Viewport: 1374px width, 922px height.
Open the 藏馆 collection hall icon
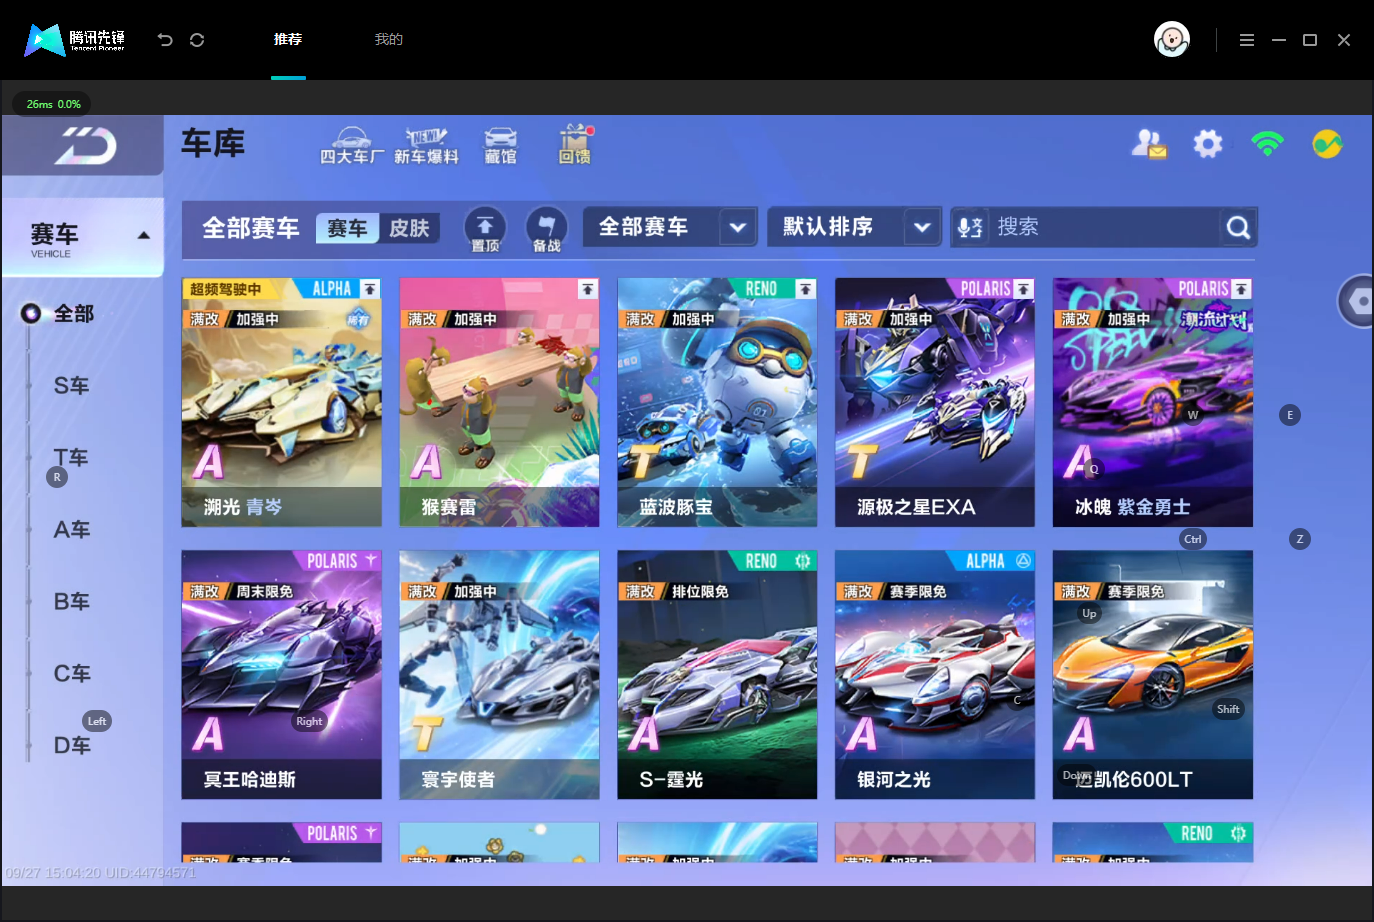[500, 146]
